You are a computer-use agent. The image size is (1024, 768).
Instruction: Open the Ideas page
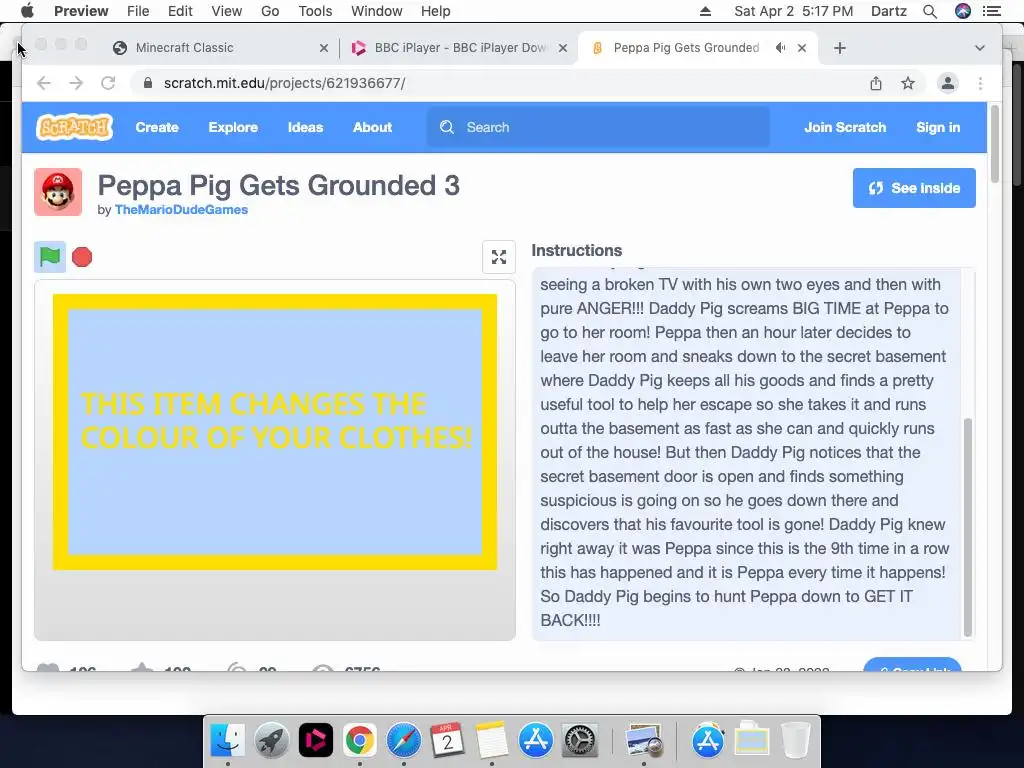tap(306, 127)
